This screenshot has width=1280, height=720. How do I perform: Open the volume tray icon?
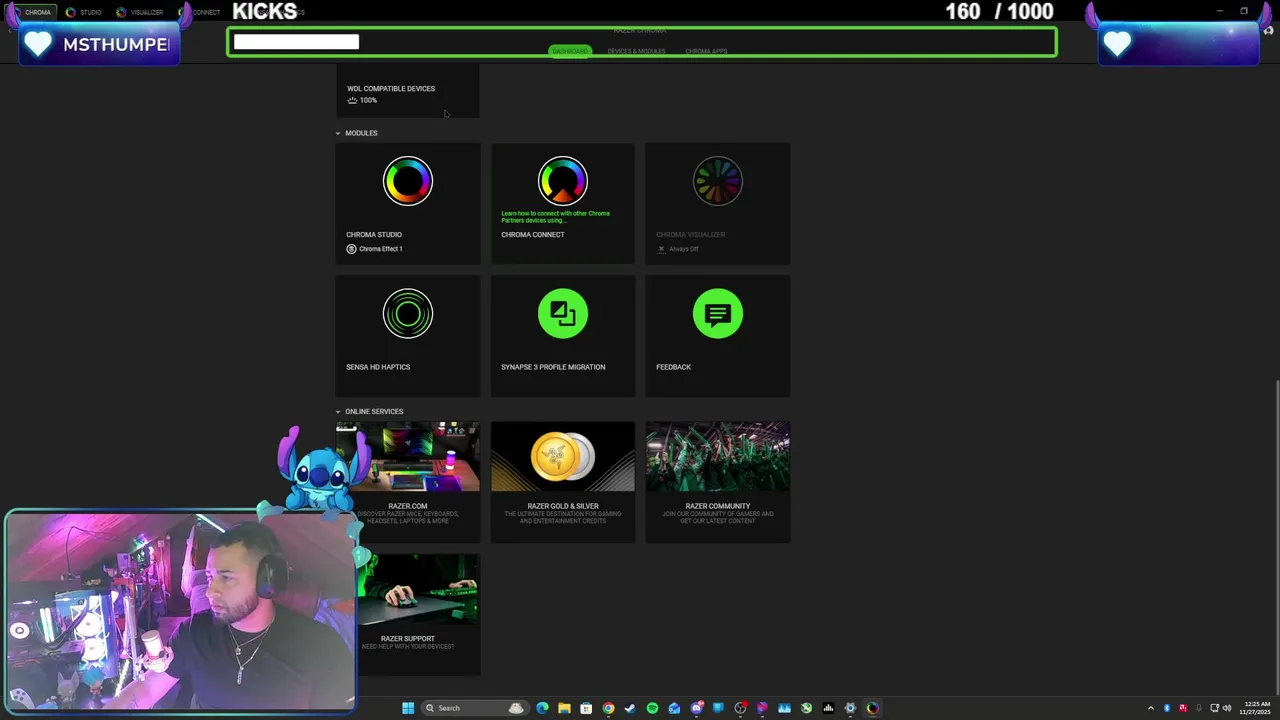(x=1227, y=708)
